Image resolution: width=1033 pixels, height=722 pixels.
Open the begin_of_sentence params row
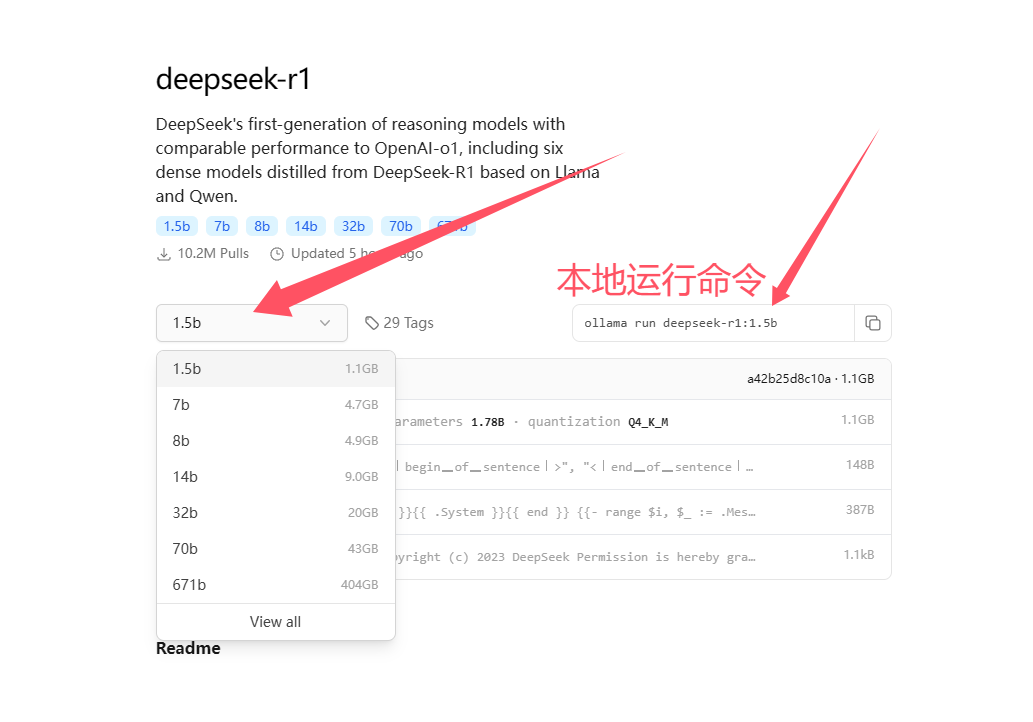click(643, 466)
